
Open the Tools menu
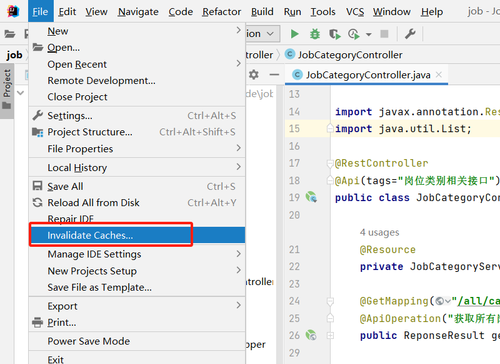tap(323, 12)
